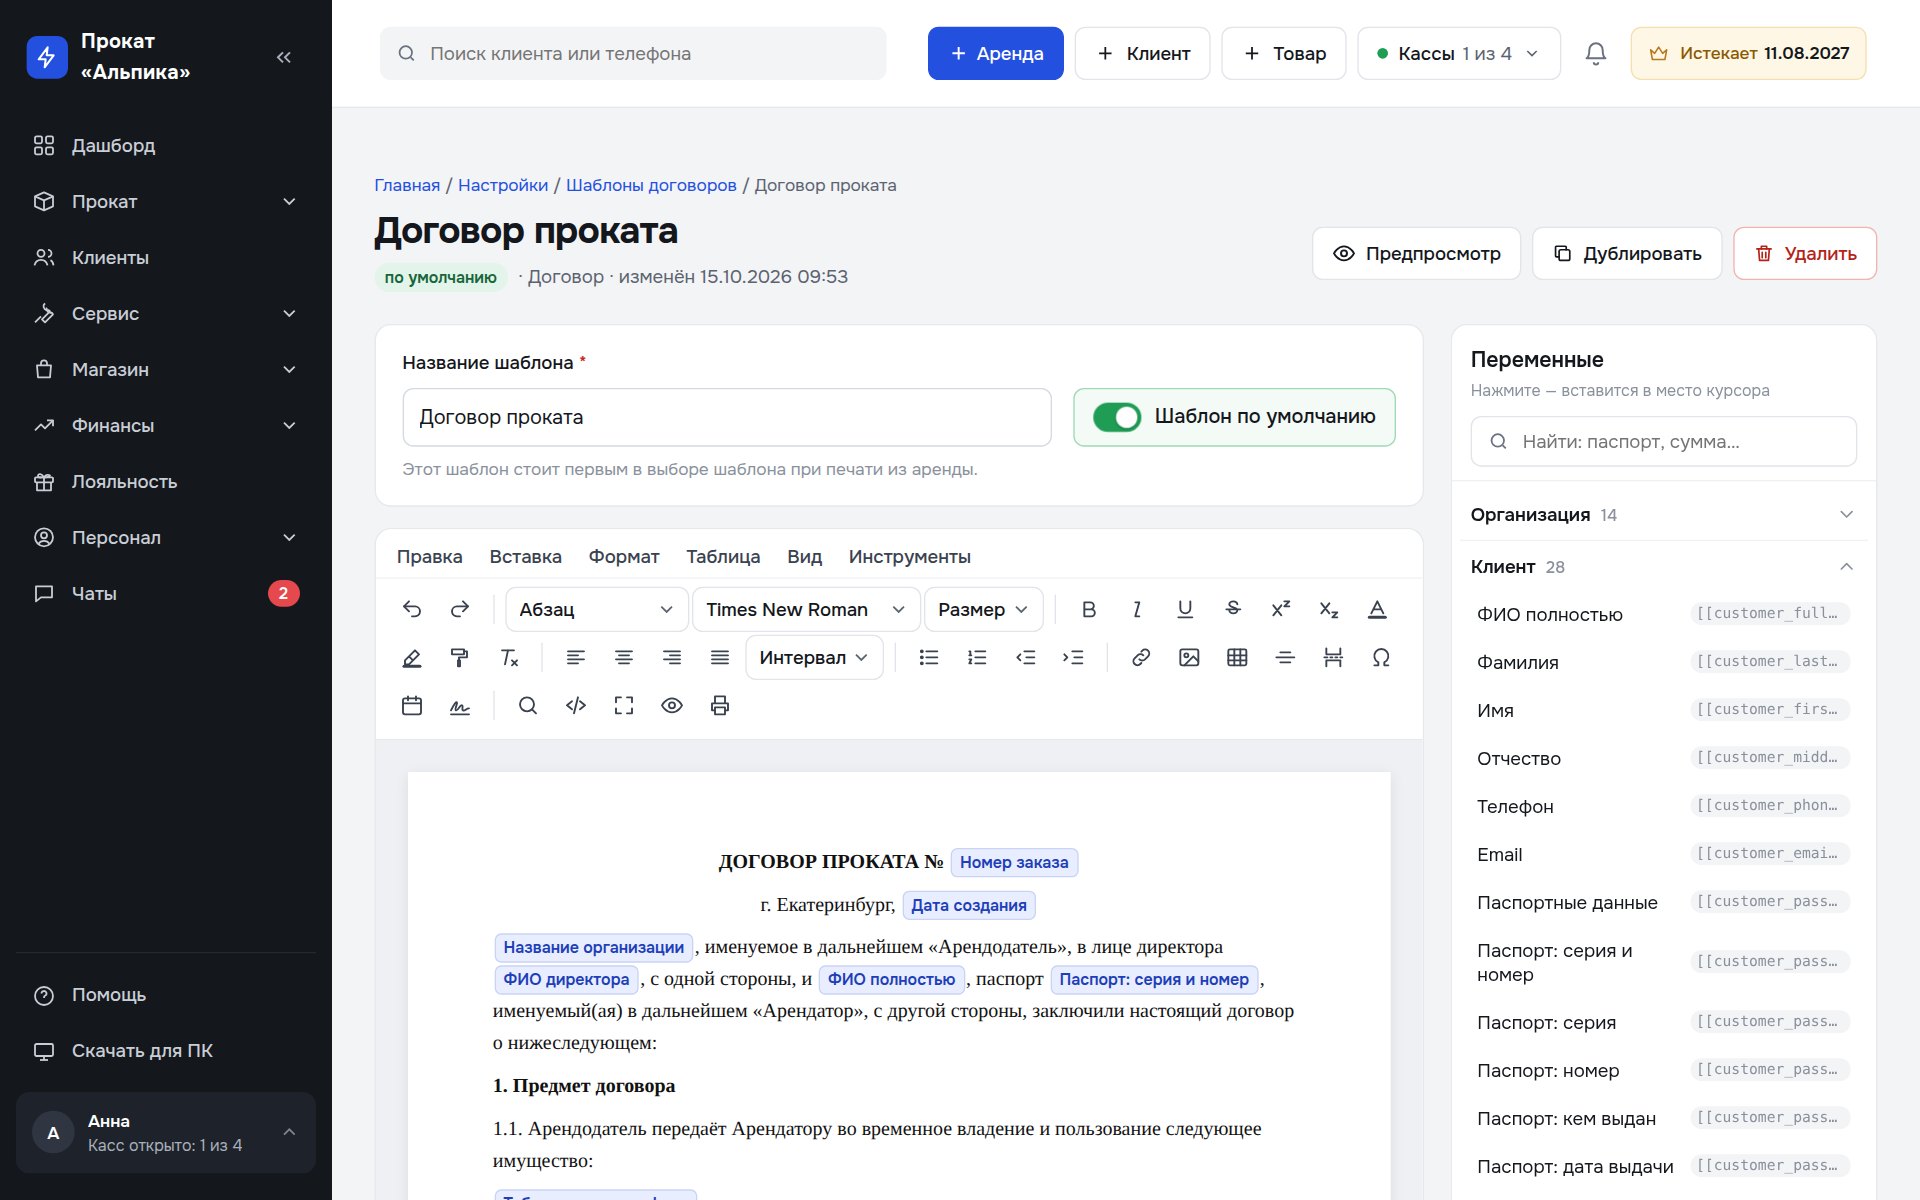Click the Удалить button
1920x1200 pixels.
click(1804, 253)
